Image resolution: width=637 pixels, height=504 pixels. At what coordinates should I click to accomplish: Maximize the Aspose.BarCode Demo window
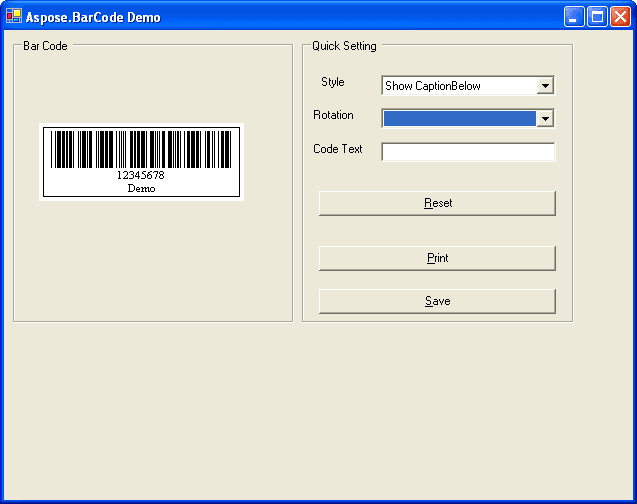click(597, 17)
